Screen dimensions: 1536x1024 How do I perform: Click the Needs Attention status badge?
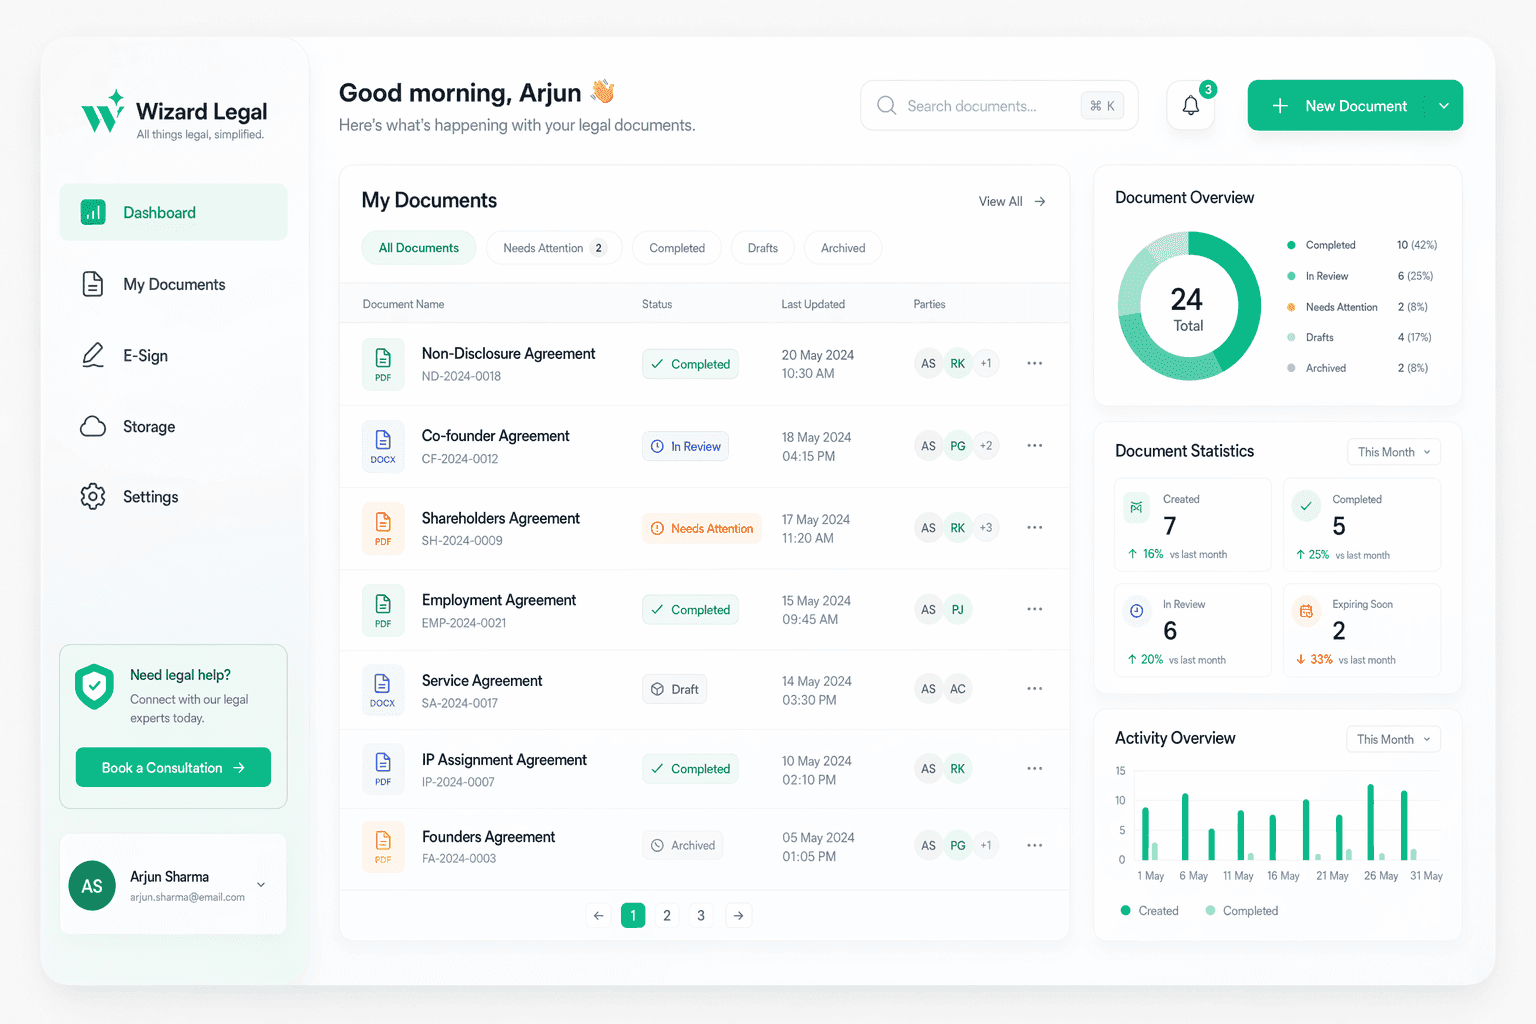[703, 528]
